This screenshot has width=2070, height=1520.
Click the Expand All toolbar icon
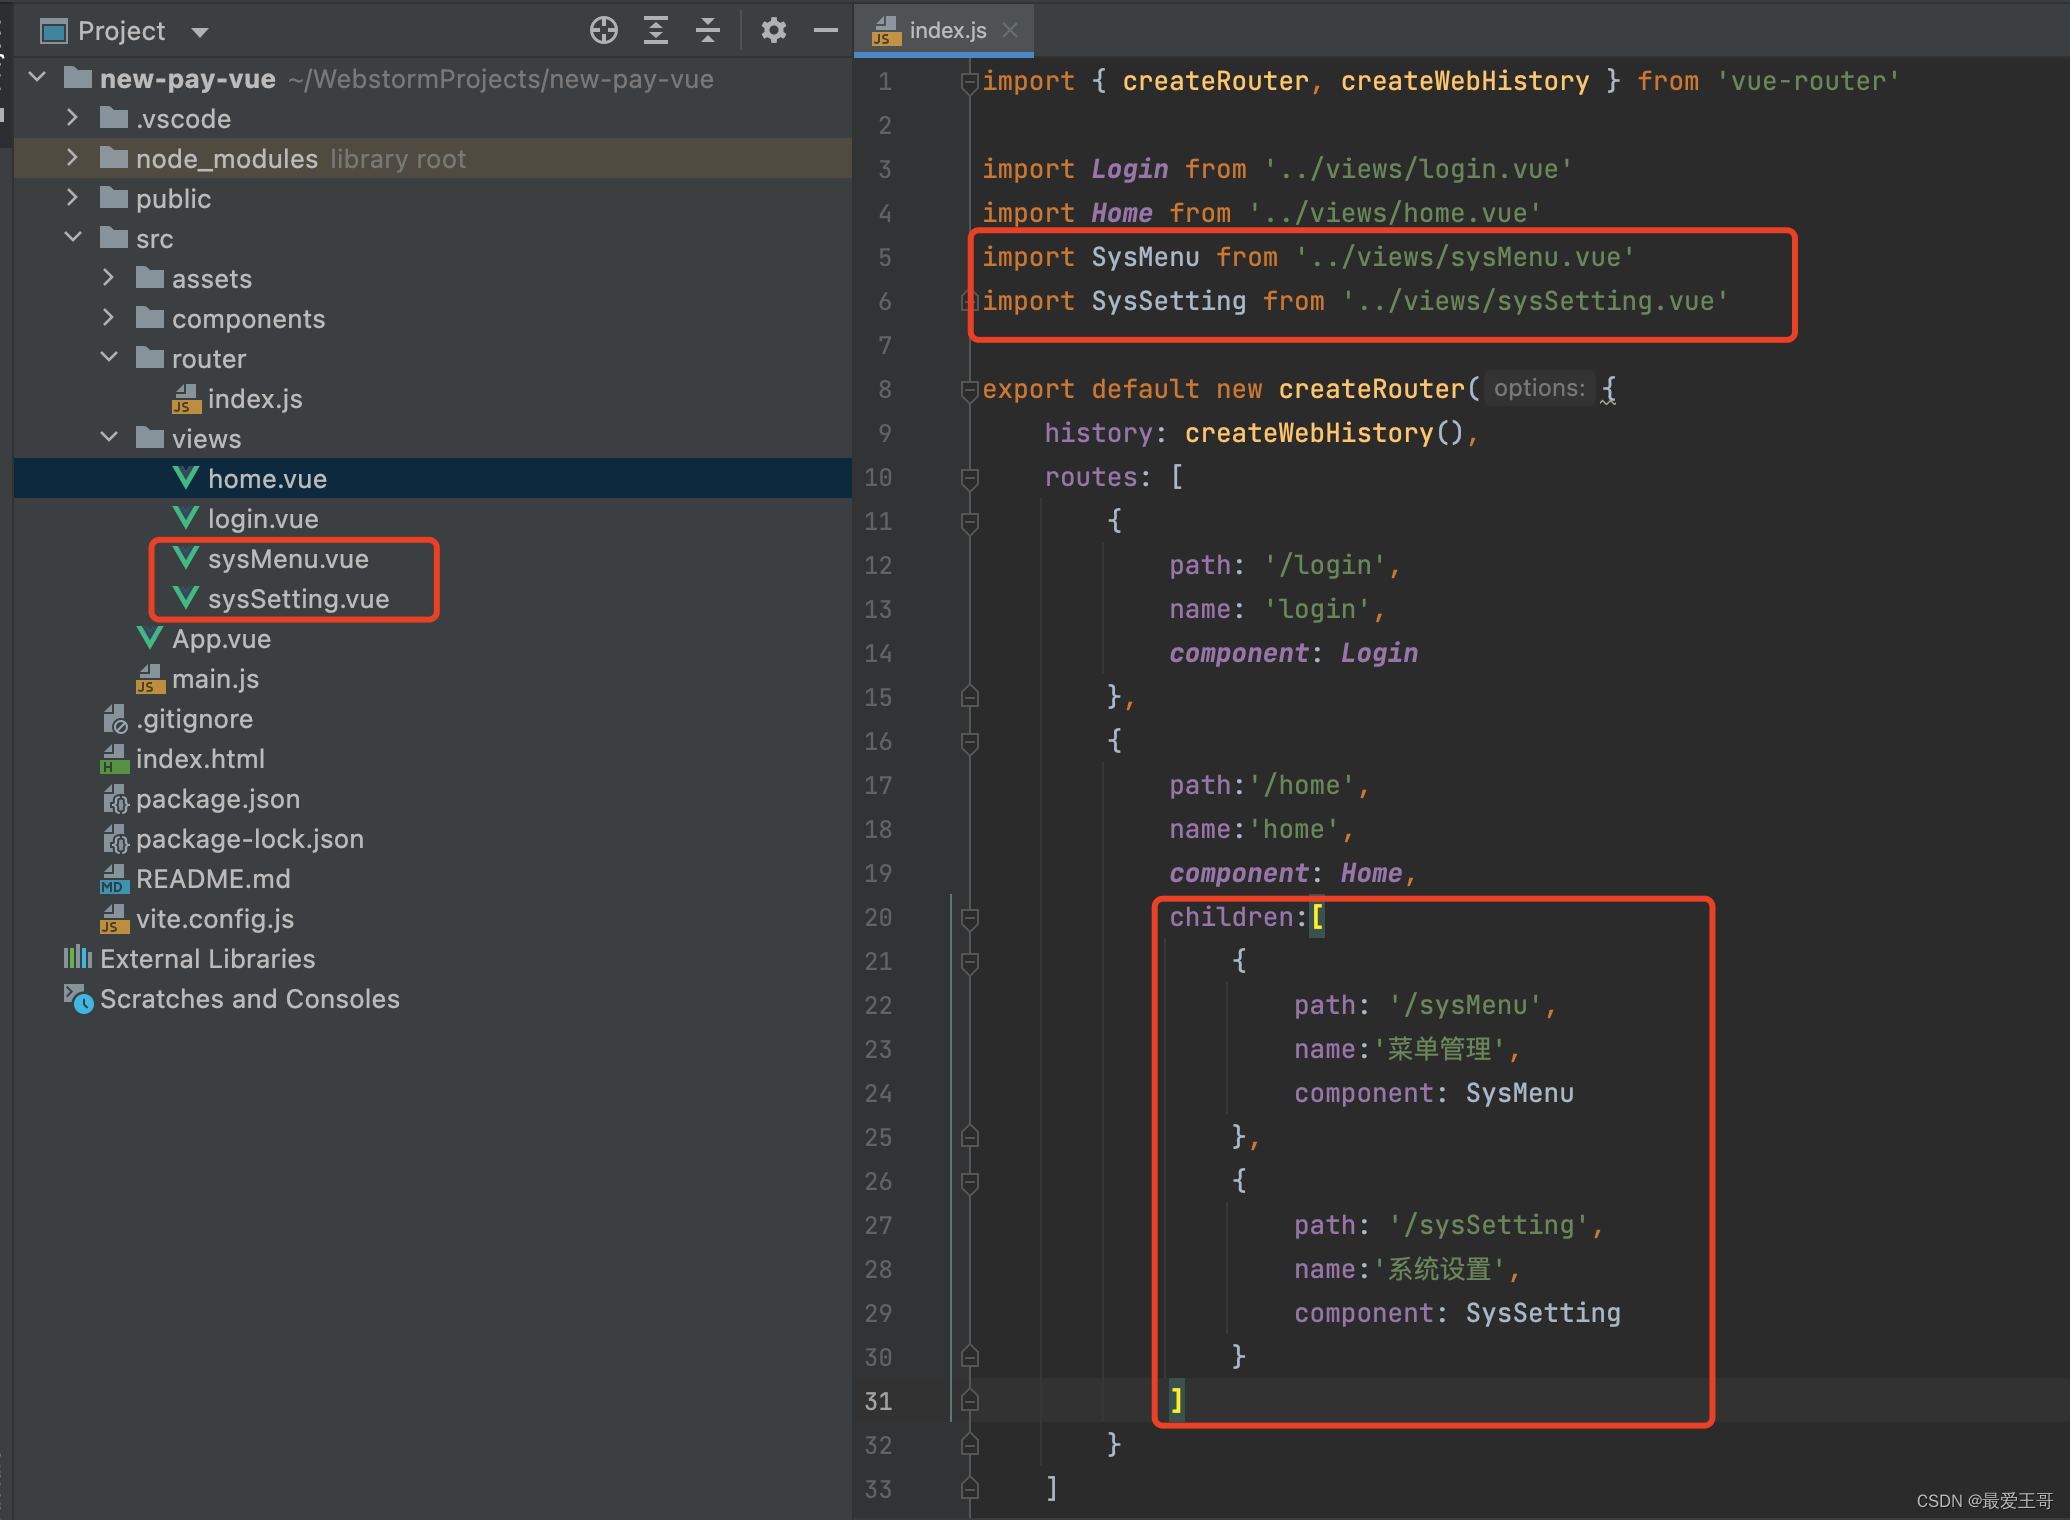(655, 31)
